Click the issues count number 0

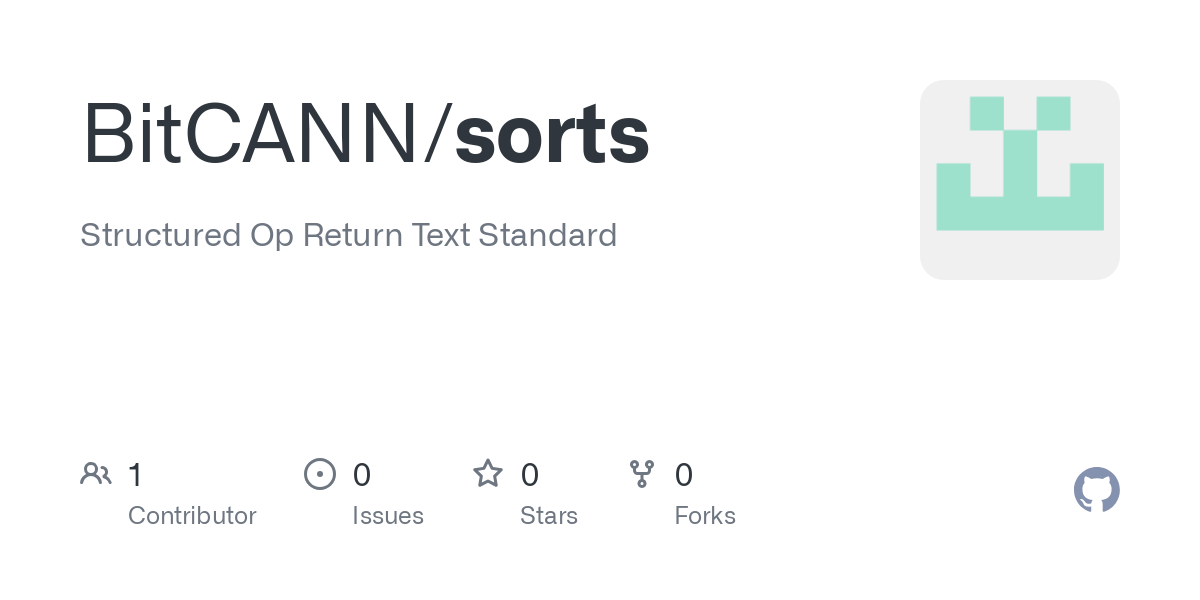pos(362,474)
